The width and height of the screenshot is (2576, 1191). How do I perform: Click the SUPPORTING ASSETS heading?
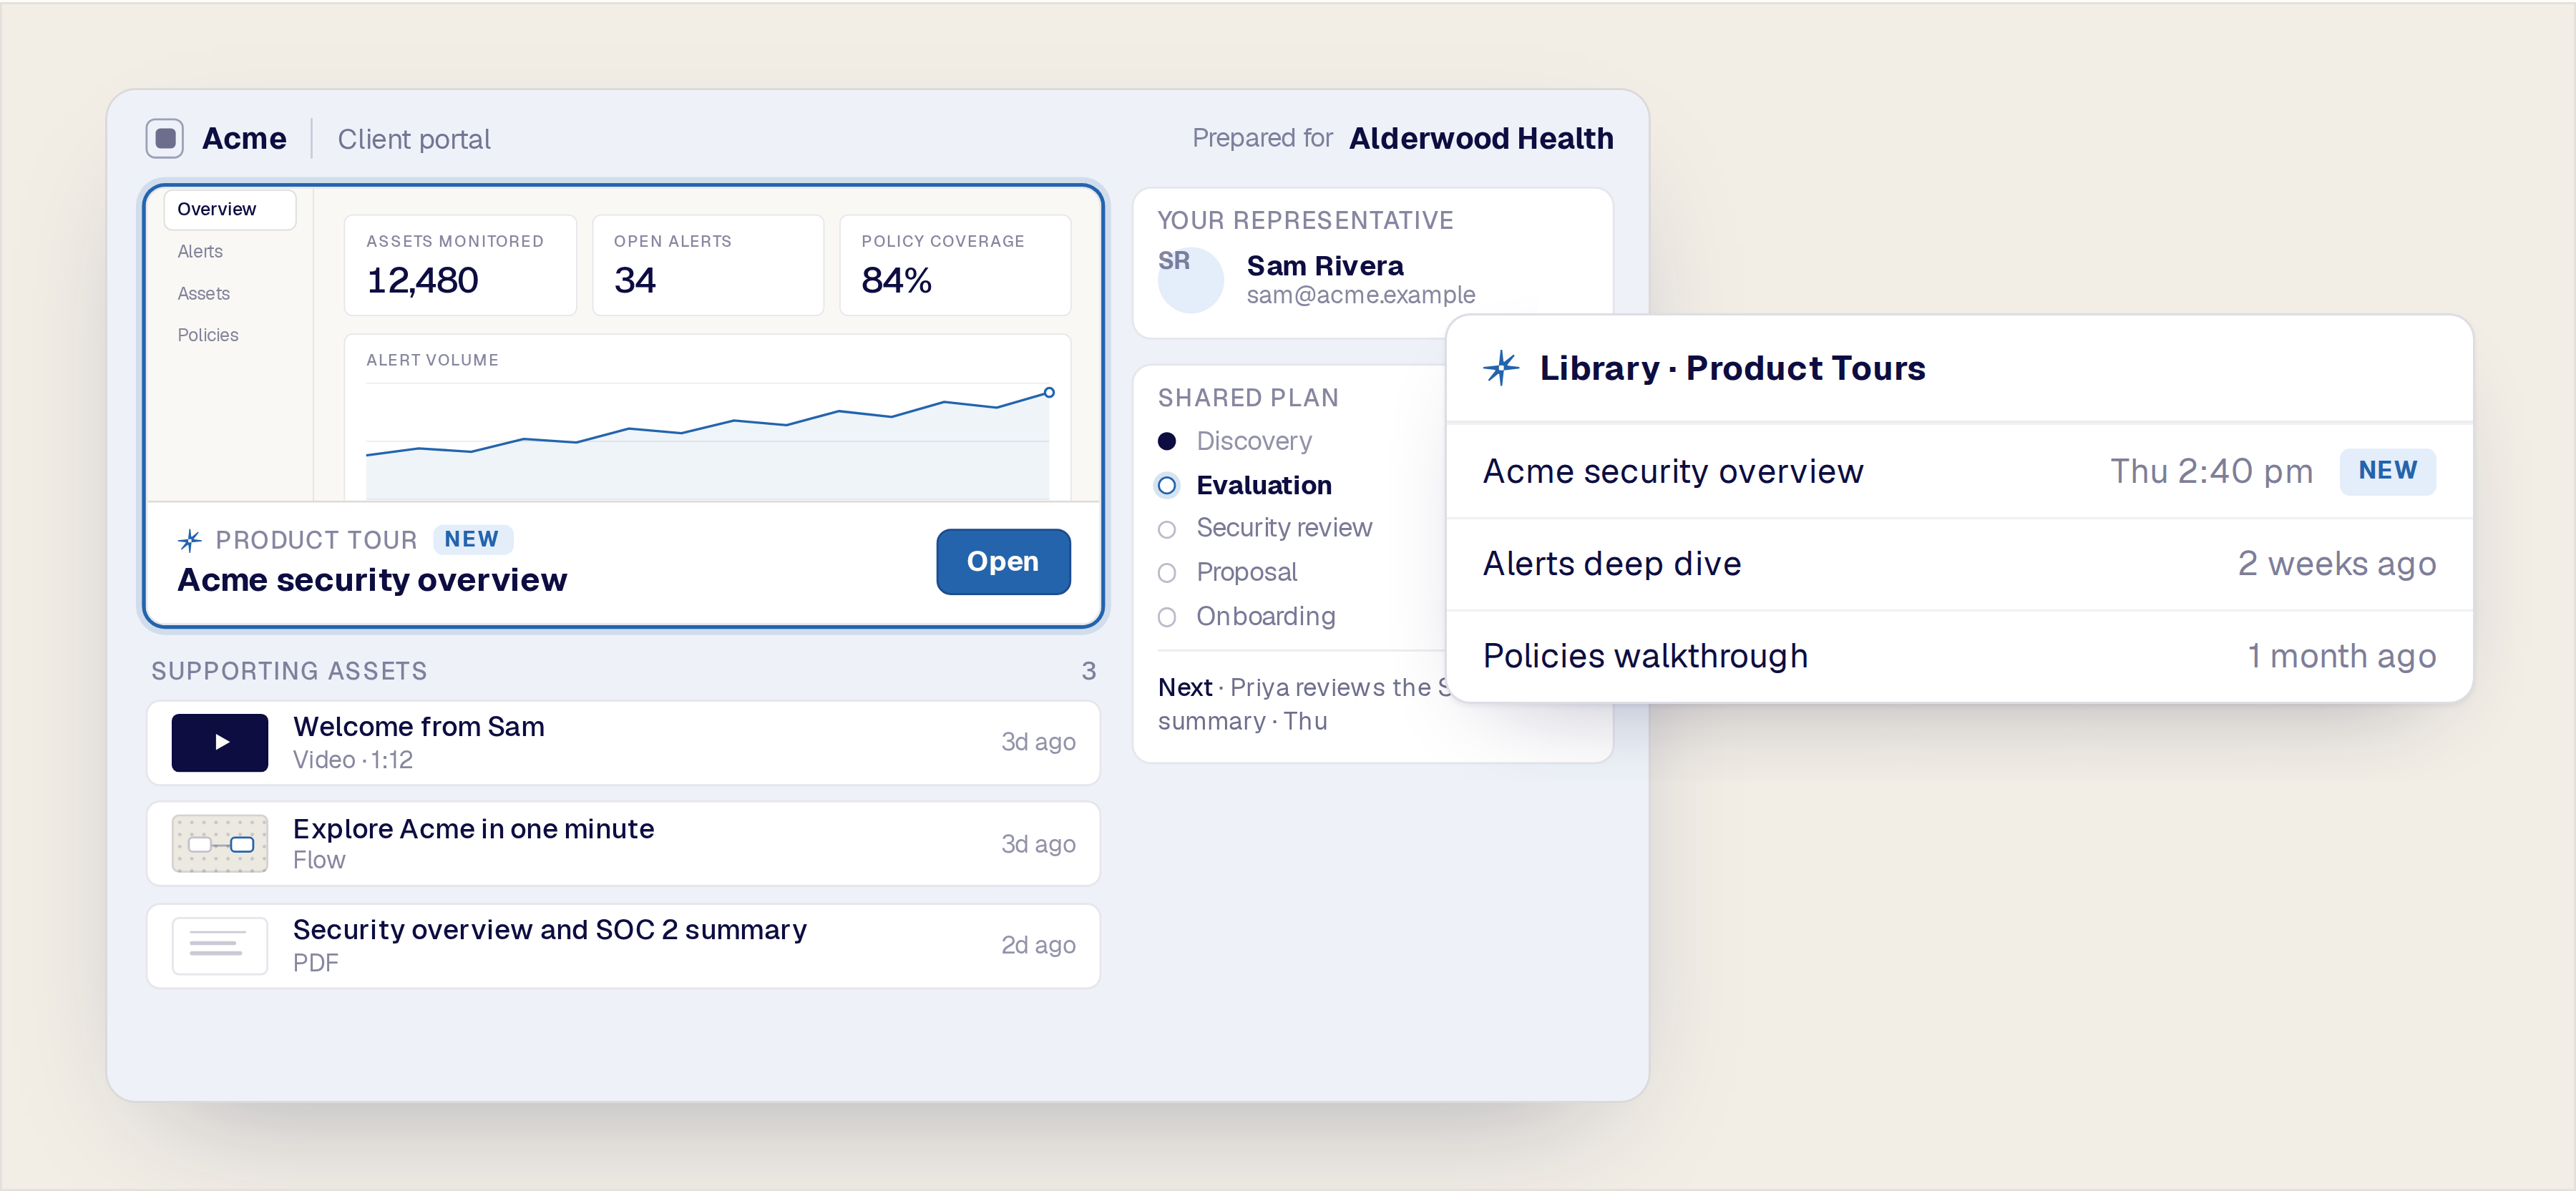click(x=289, y=671)
